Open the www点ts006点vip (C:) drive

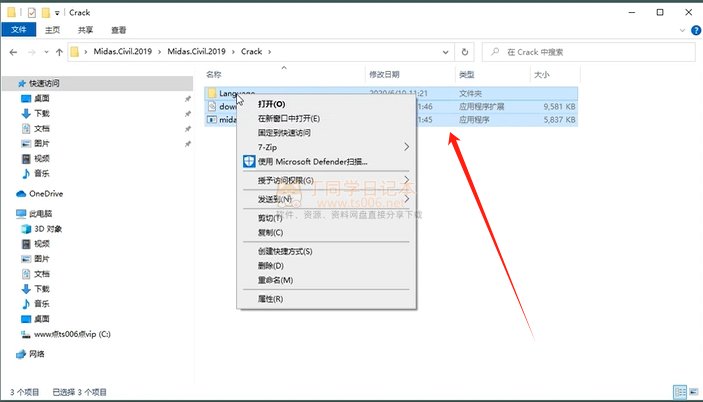click(72, 334)
